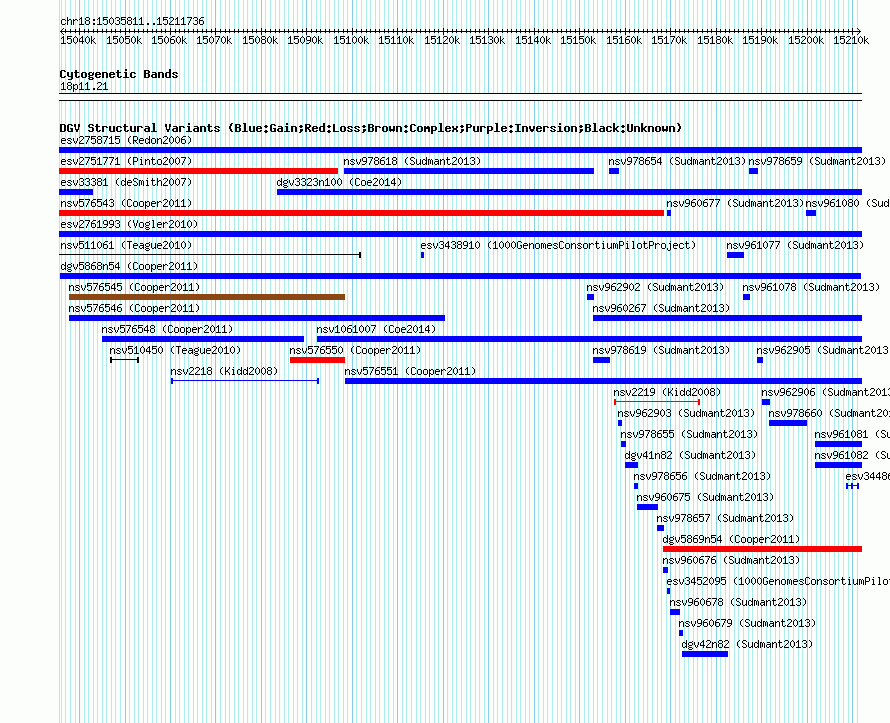Click the nsv978657 (Sudmant2013) label

pyautogui.click(x=725, y=518)
